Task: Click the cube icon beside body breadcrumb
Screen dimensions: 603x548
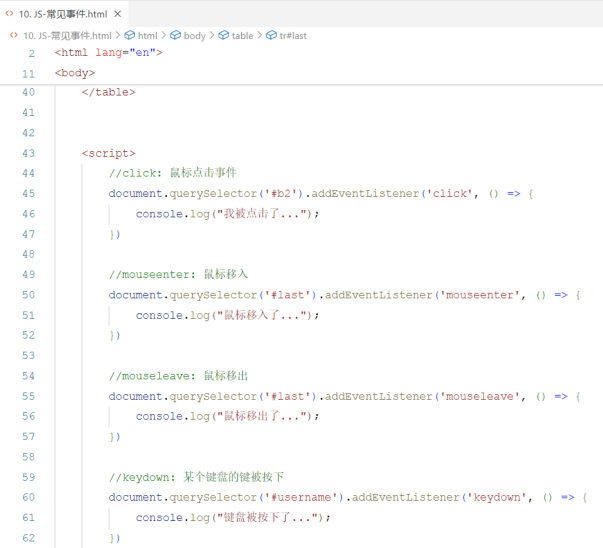Action: coord(175,35)
